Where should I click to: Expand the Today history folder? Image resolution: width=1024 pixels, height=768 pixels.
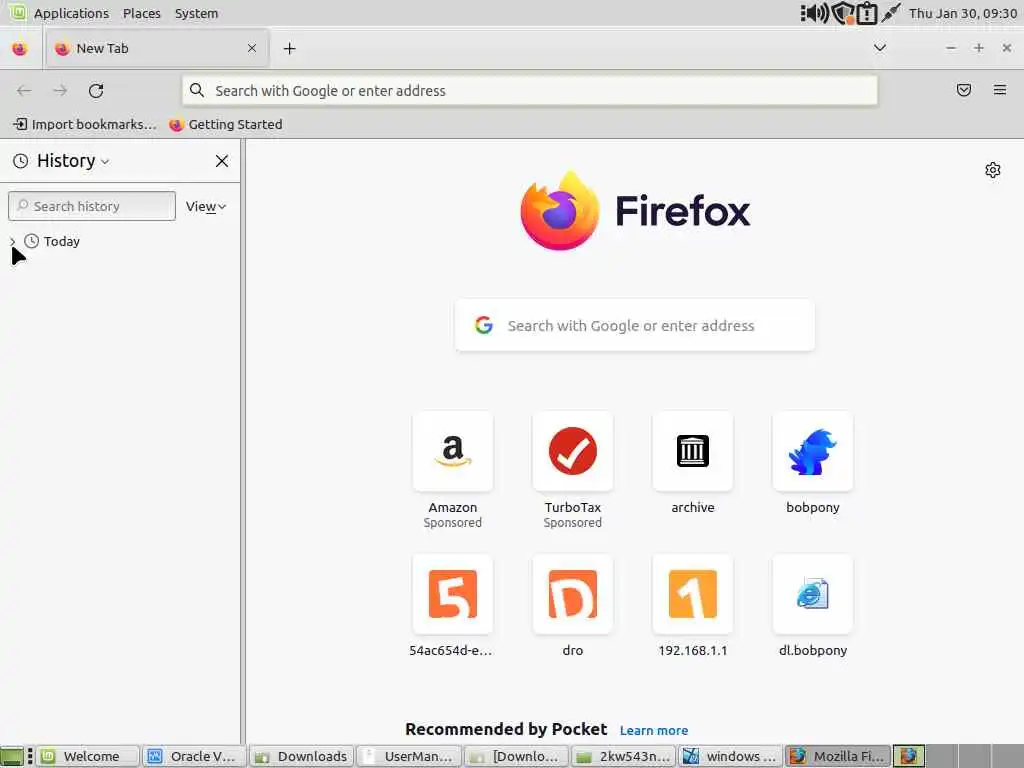pos(12,242)
